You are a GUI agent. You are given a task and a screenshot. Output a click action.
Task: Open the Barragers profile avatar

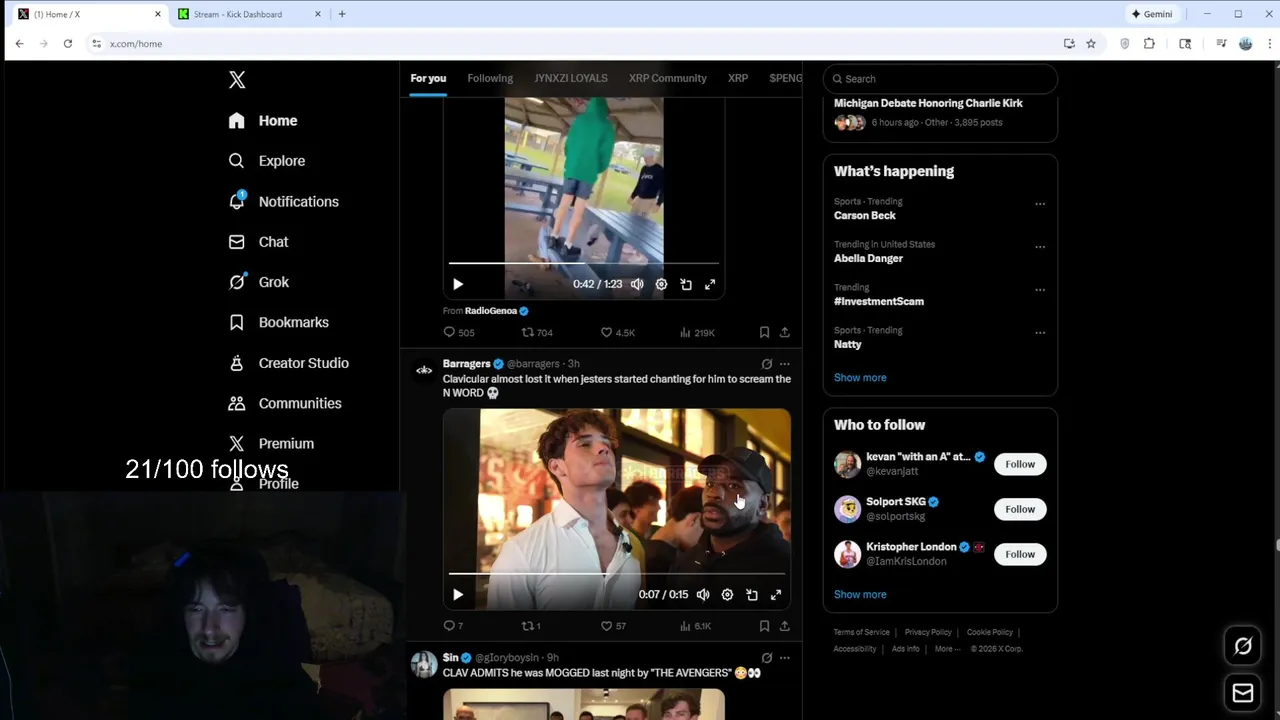424,370
